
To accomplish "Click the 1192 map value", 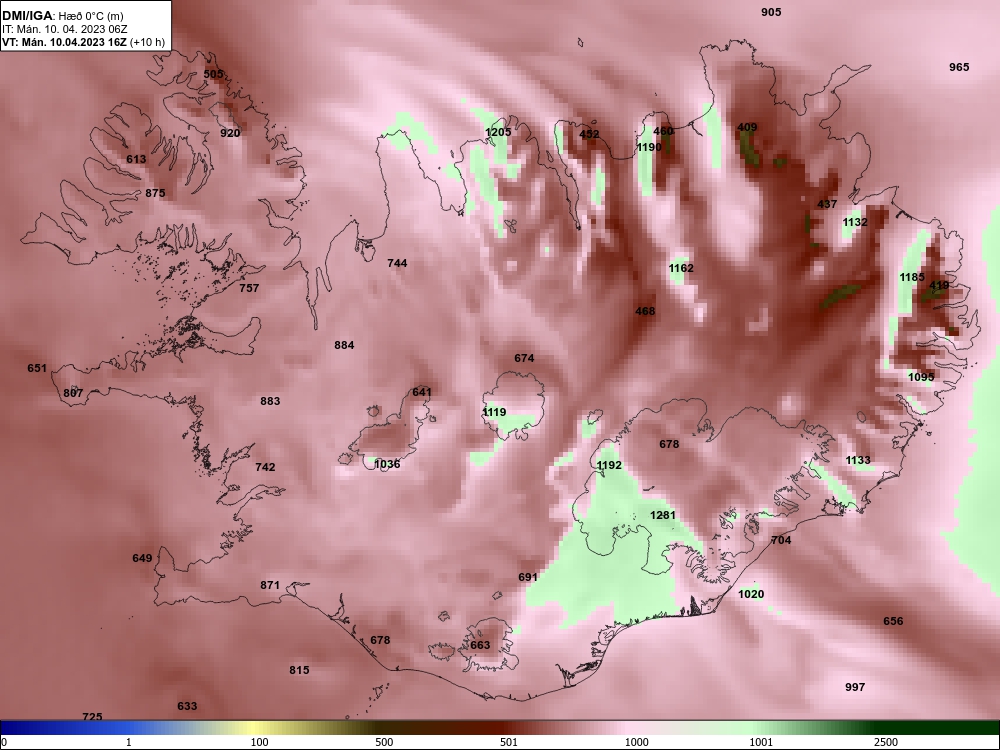I will (609, 466).
